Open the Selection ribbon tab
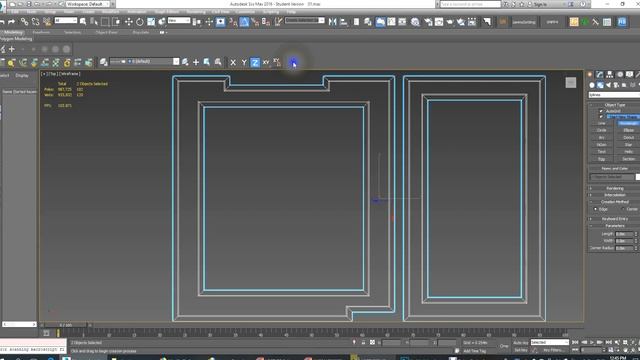The height and width of the screenshot is (360, 640). (x=72, y=32)
